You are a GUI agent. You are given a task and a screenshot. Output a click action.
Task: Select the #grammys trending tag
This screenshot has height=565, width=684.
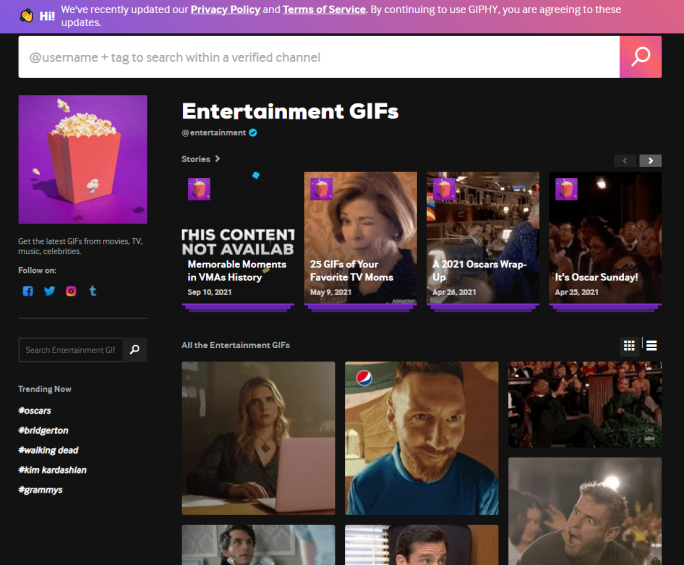click(40, 490)
